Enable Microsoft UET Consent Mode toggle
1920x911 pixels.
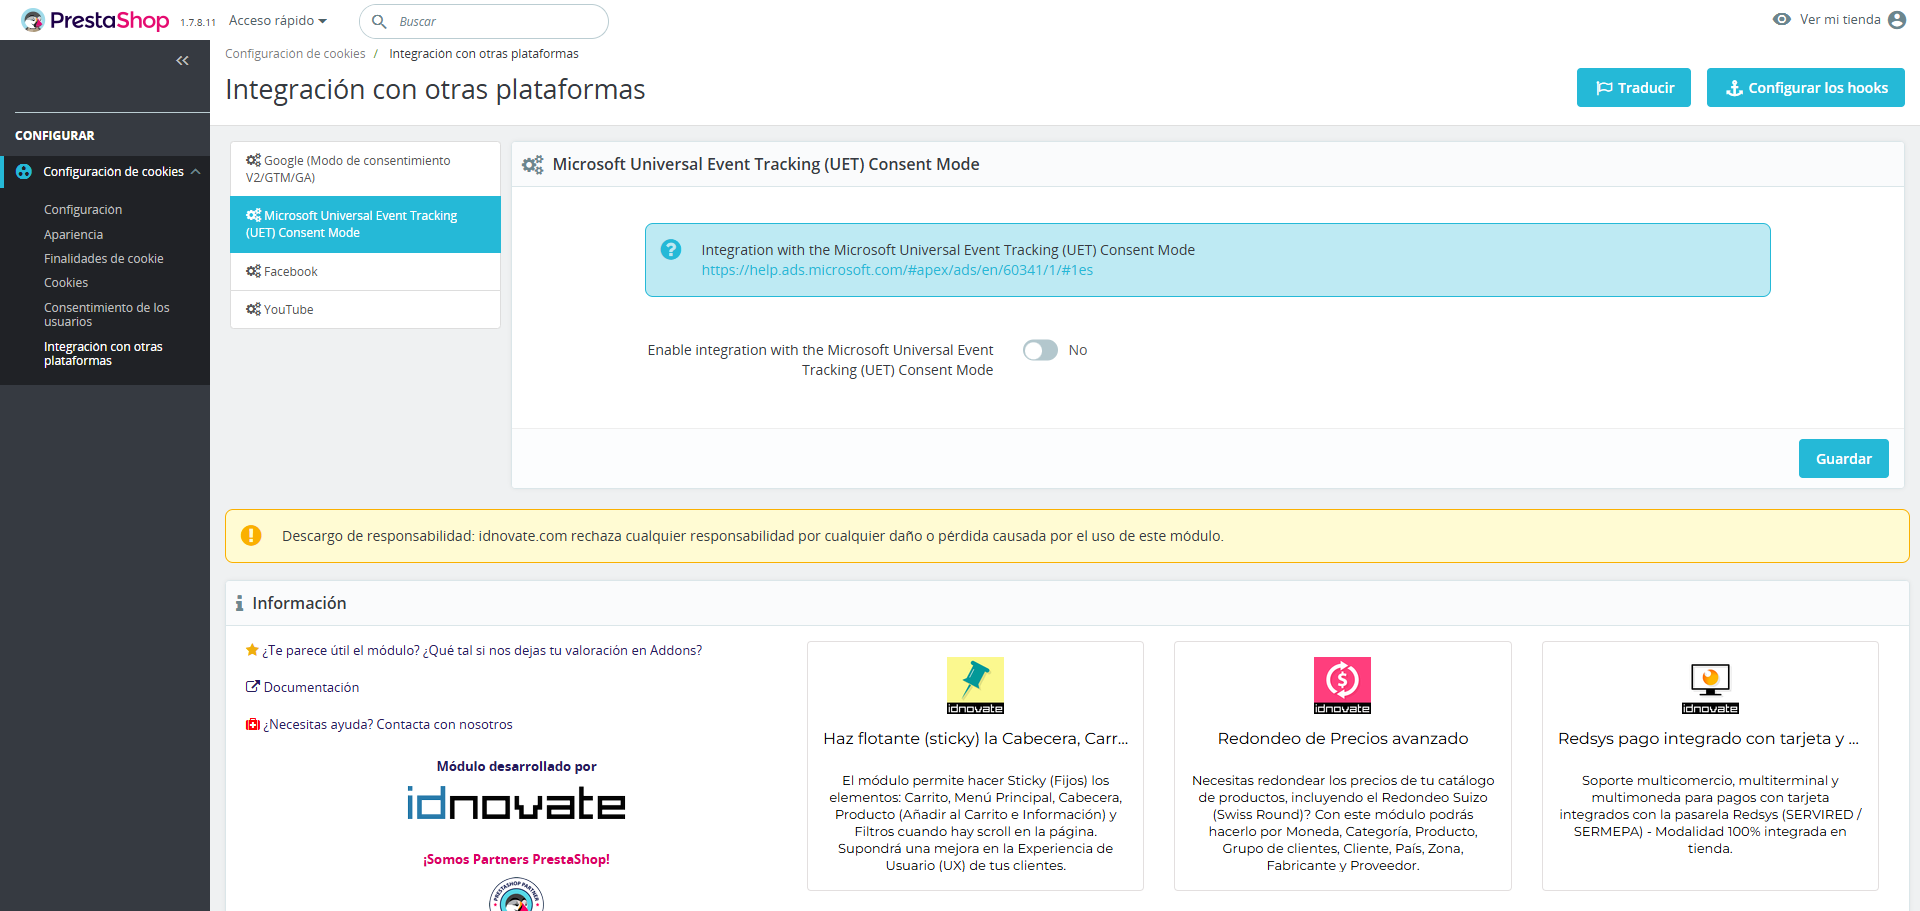coord(1040,350)
